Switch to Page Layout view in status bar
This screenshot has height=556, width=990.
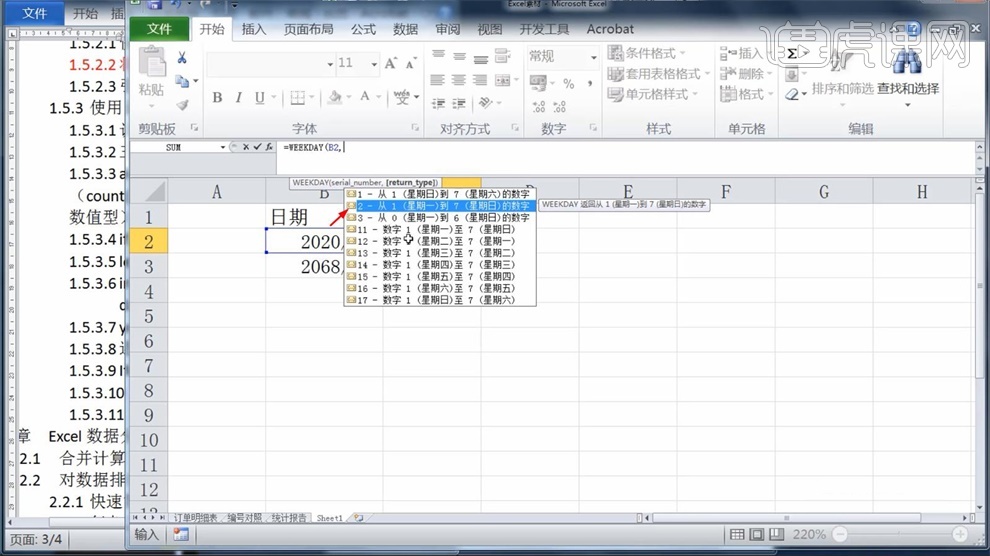pos(756,535)
